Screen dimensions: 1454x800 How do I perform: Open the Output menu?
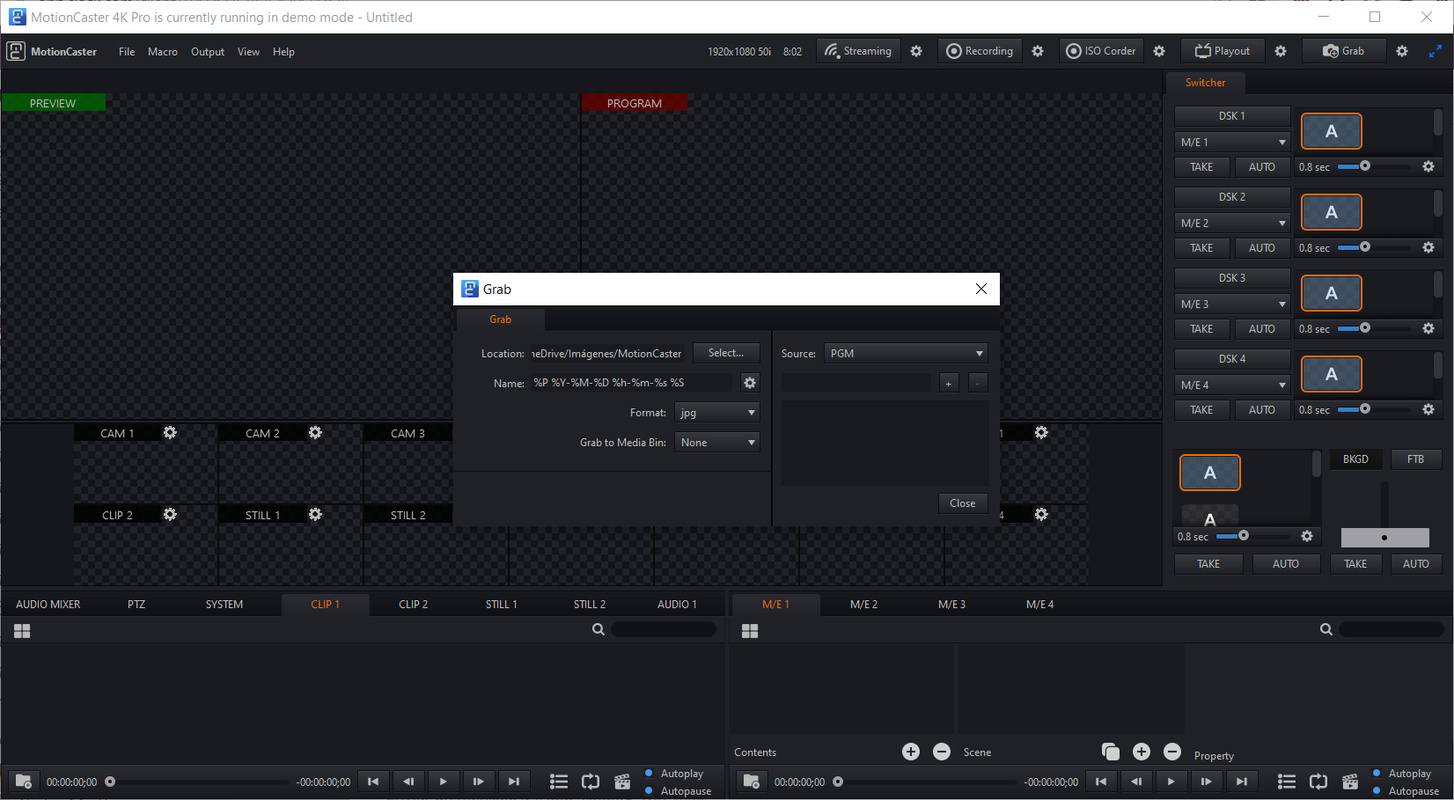(x=208, y=52)
